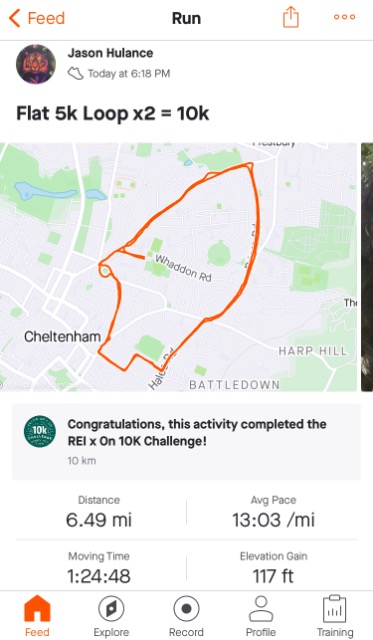373x640 pixels.
Task: Tap the Elevation Gain 117 ft stat
Action: coord(273,569)
